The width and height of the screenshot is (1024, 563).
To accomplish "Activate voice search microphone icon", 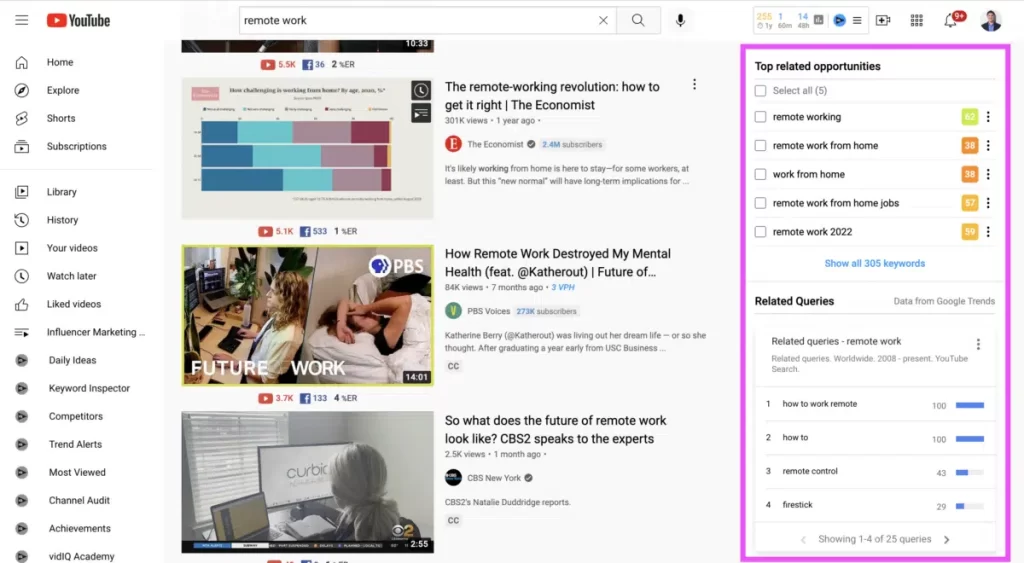I will click(x=680, y=20).
